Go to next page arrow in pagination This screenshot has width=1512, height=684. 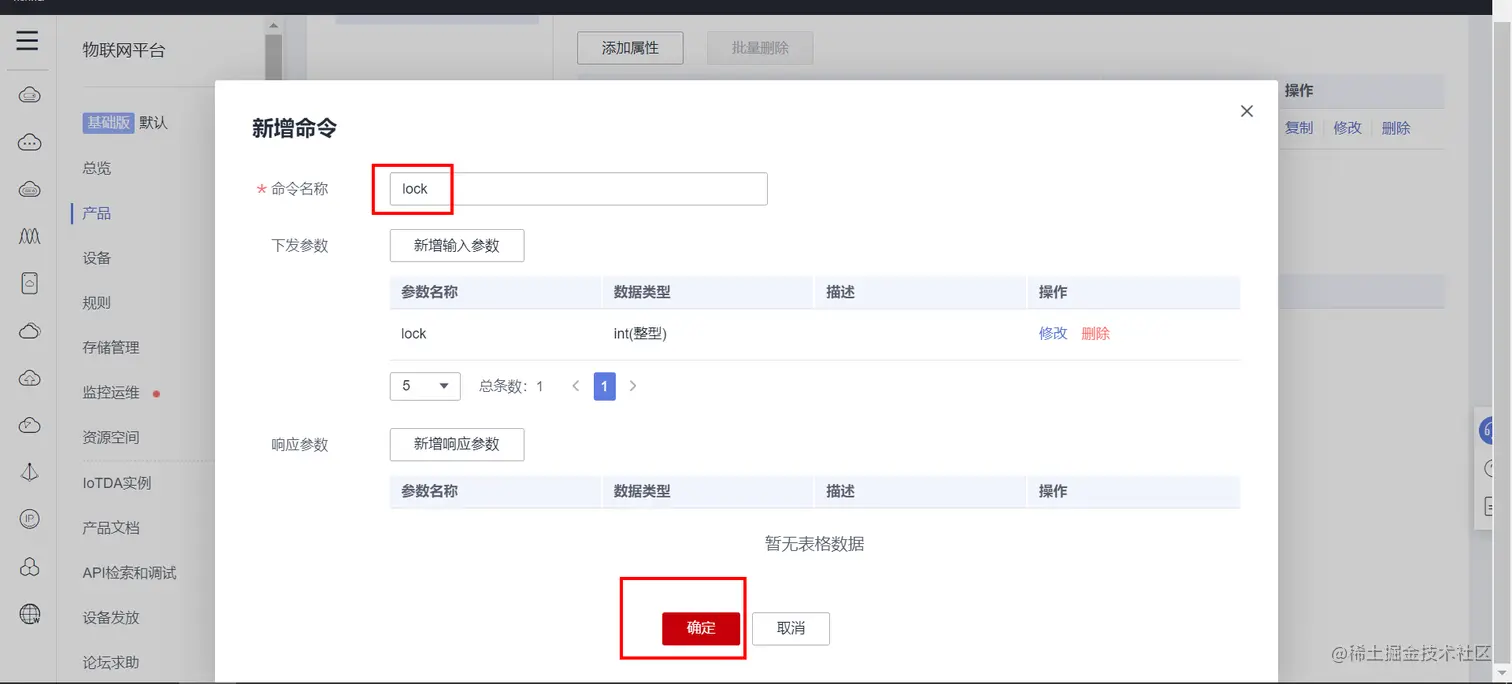(633, 386)
